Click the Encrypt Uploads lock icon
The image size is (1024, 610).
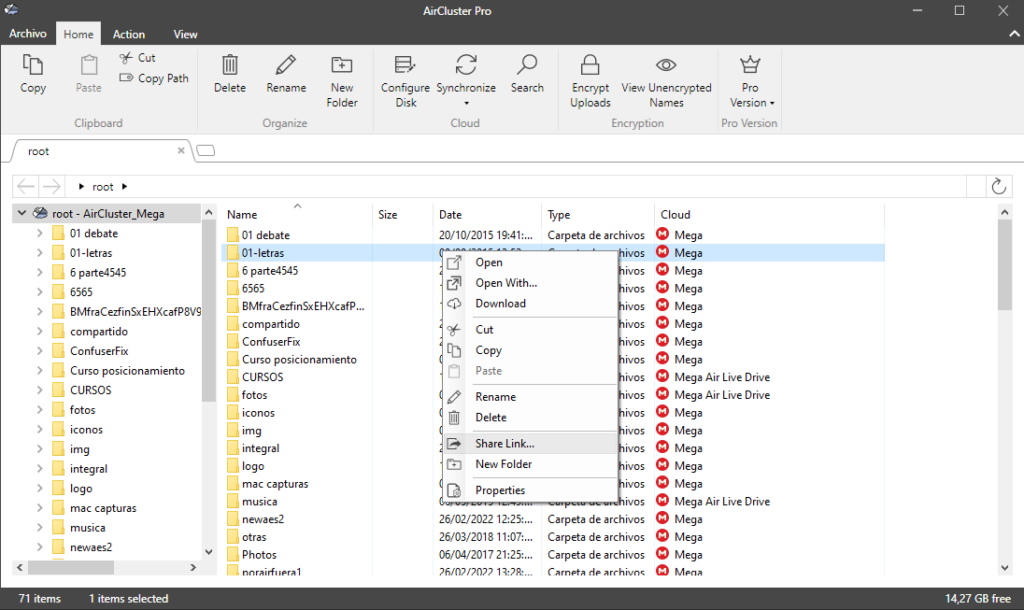point(590,65)
